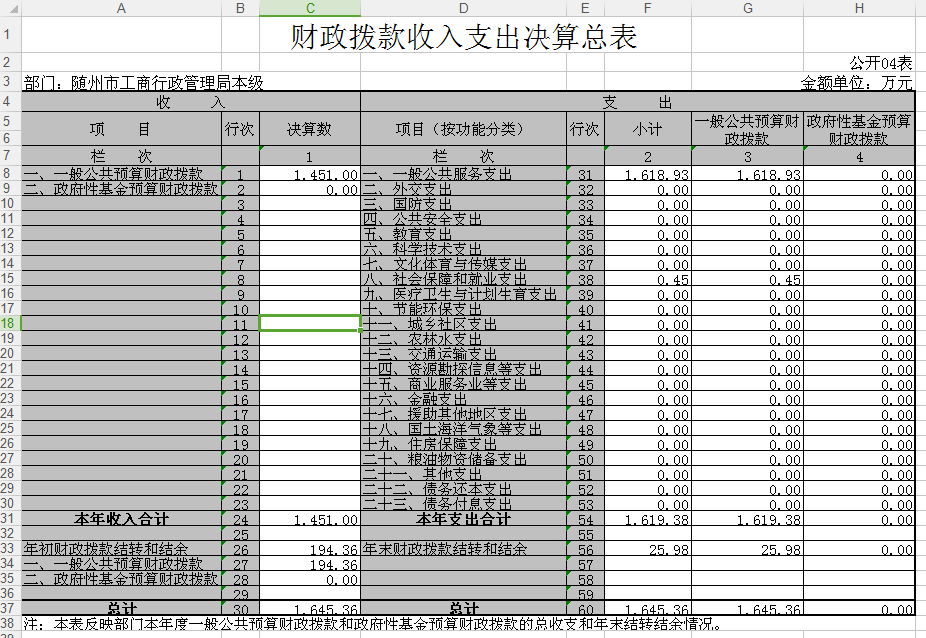
Task: Select the 决算数 header cell
Action: (x=309, y=129)
